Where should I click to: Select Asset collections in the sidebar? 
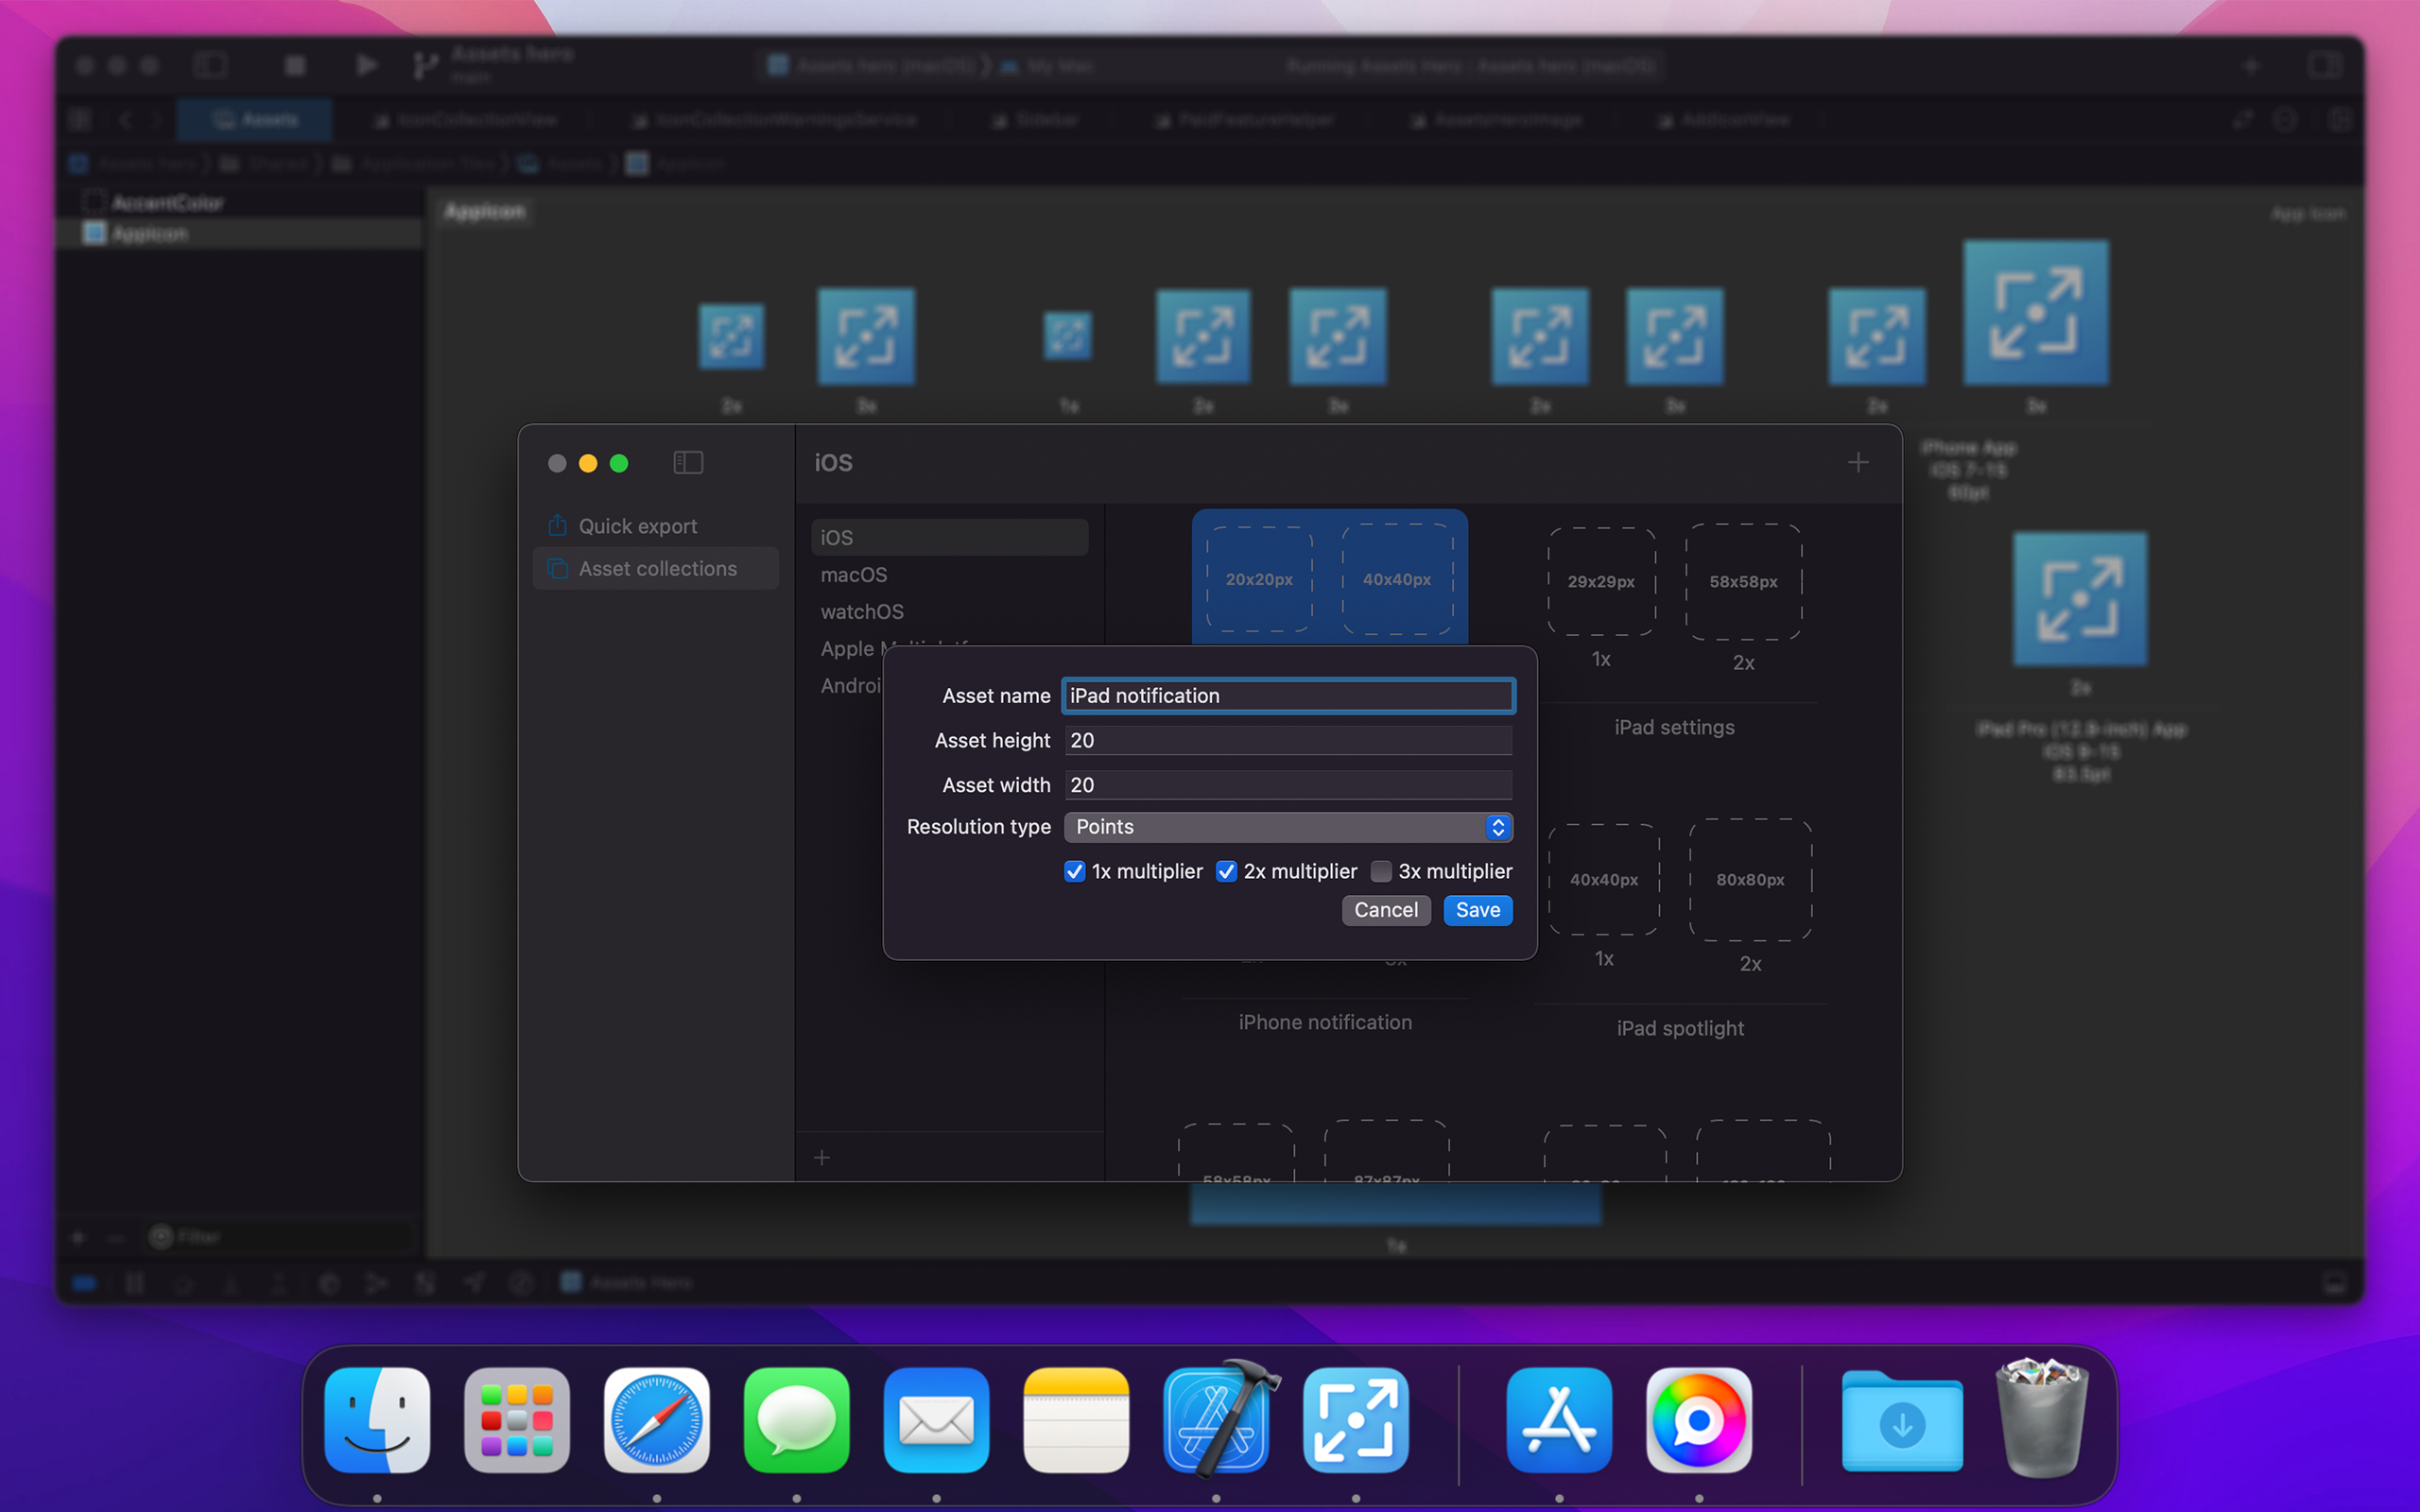(657, 568)
